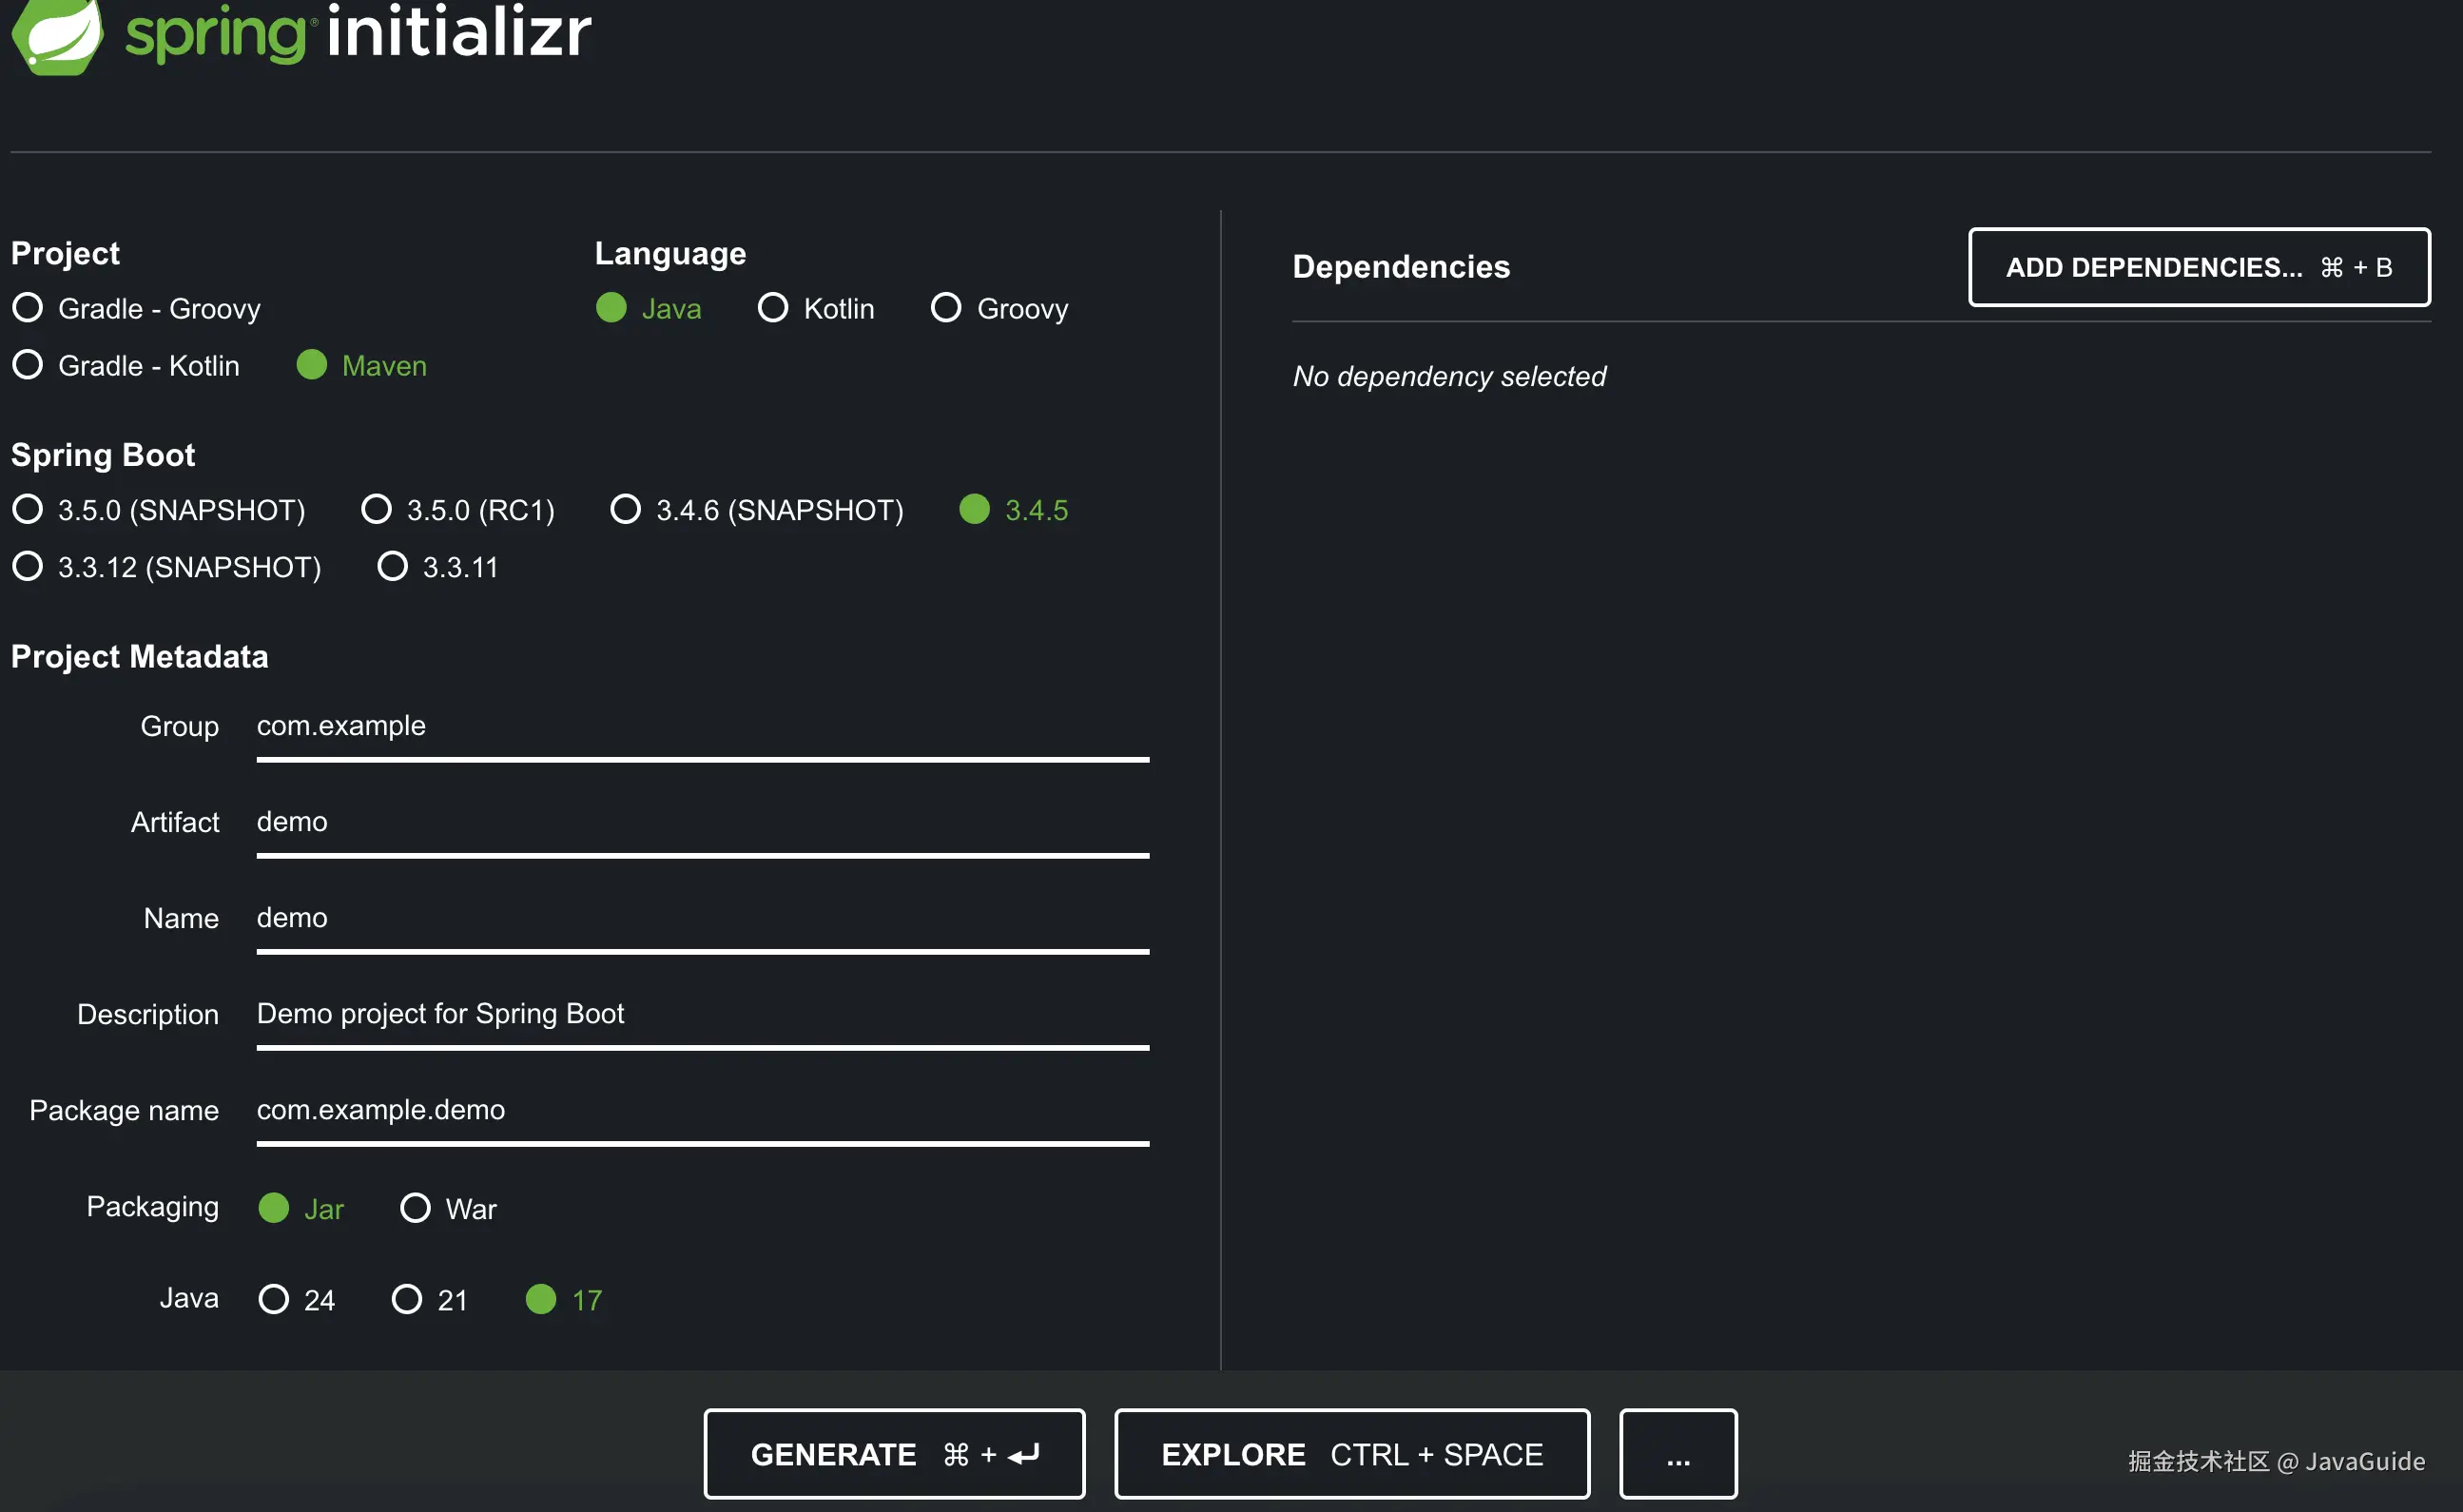Image resolution: width=2463 pixels, height=1512 pixels.
Task: Click the Artifact input field
Action: tap(702, 822)
